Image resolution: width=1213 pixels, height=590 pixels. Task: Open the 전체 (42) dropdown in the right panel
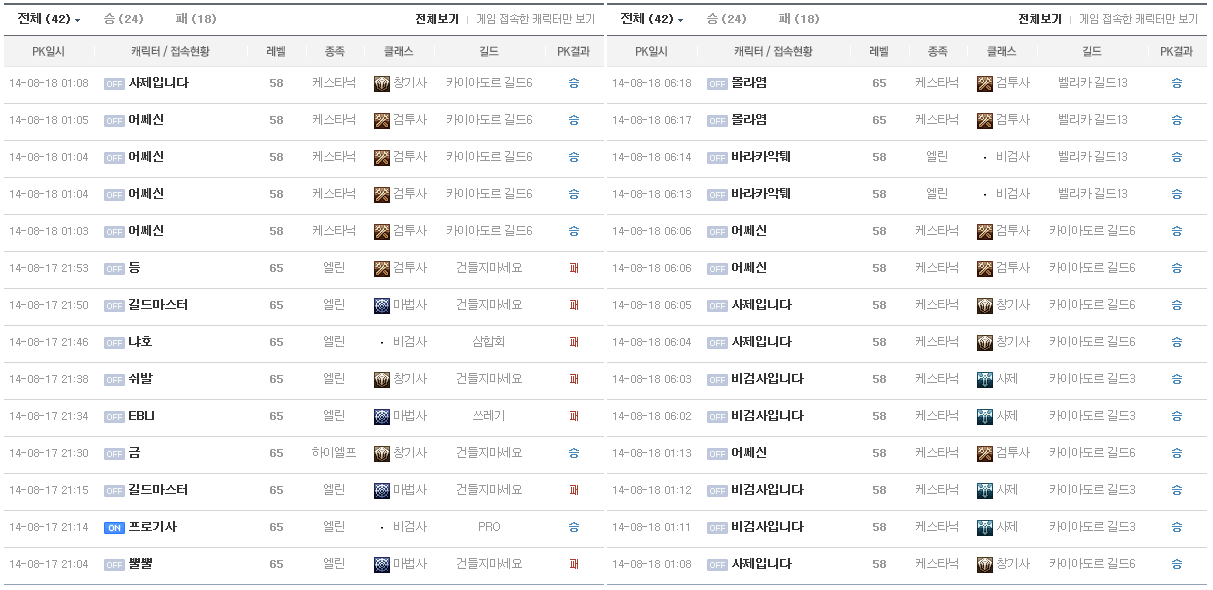point(652,19)
